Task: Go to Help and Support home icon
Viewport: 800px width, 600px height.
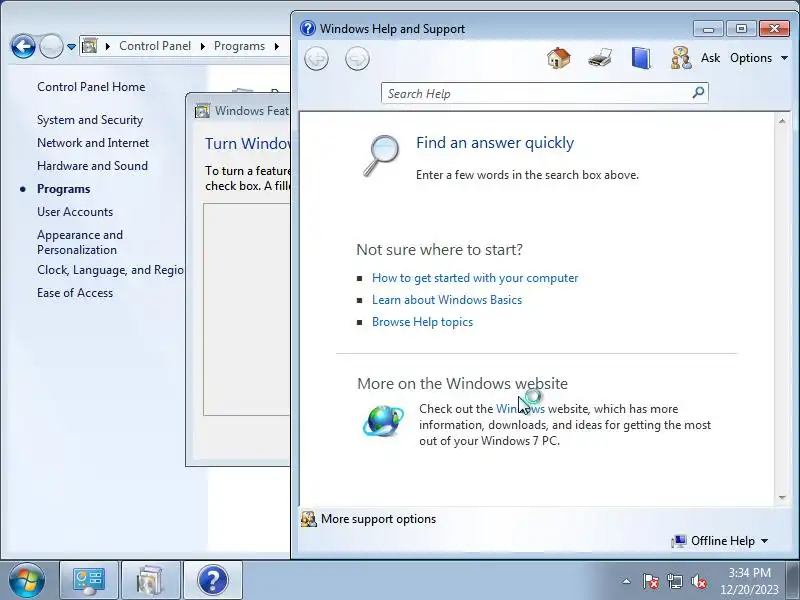Action: tap(559, 58)
